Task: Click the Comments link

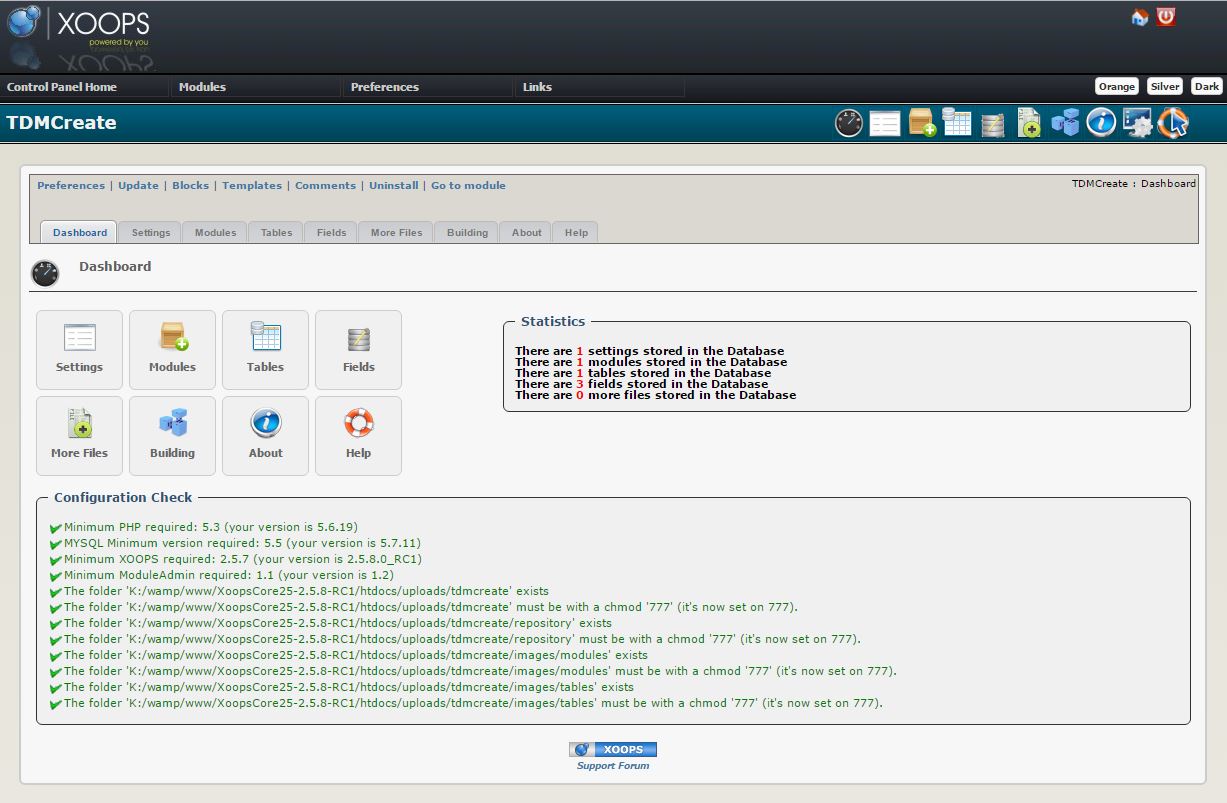Action: pos(325,185)
